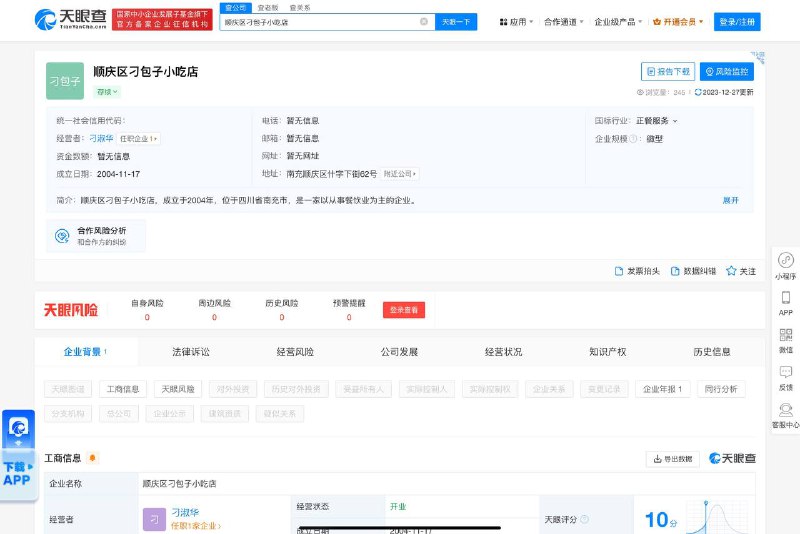The height and width of the screenshot is (534, 800).
Task: Switch to the 经营风险 tab
Action: (295, 351)
